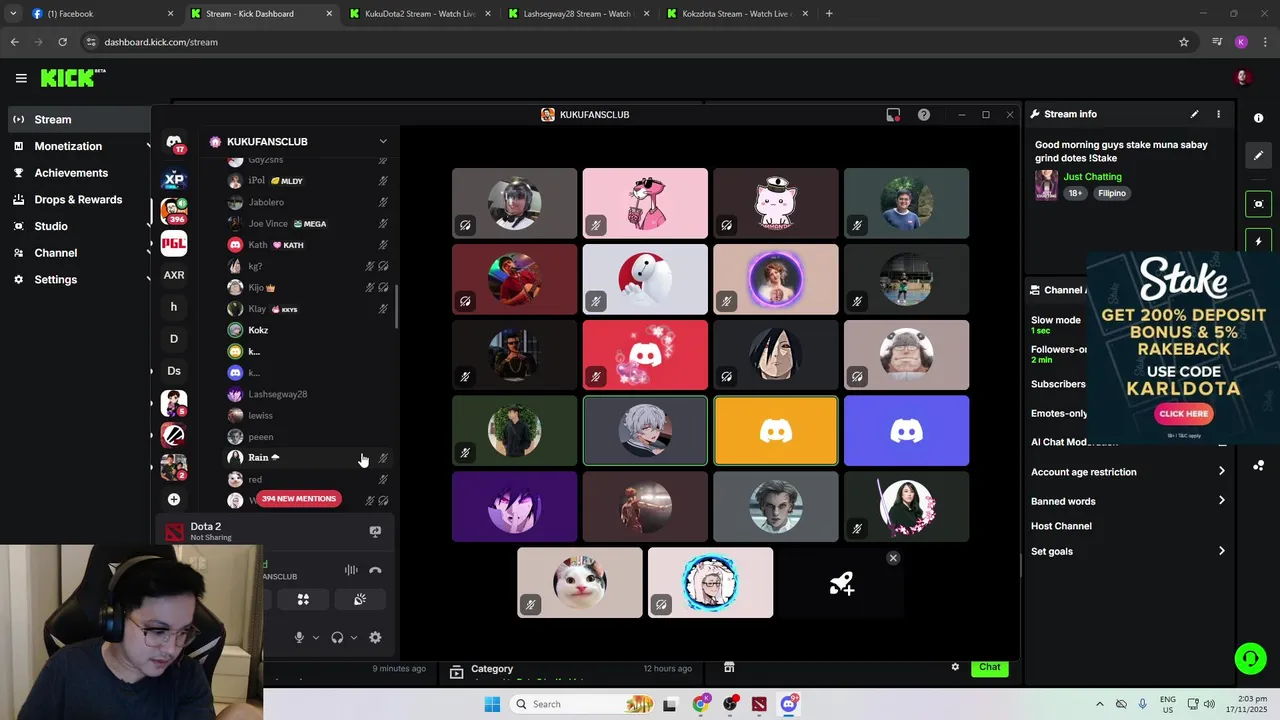Open Discord activities launcher button
The width and height of the screenshot is (1280, 720).
[x=303, y=599]
